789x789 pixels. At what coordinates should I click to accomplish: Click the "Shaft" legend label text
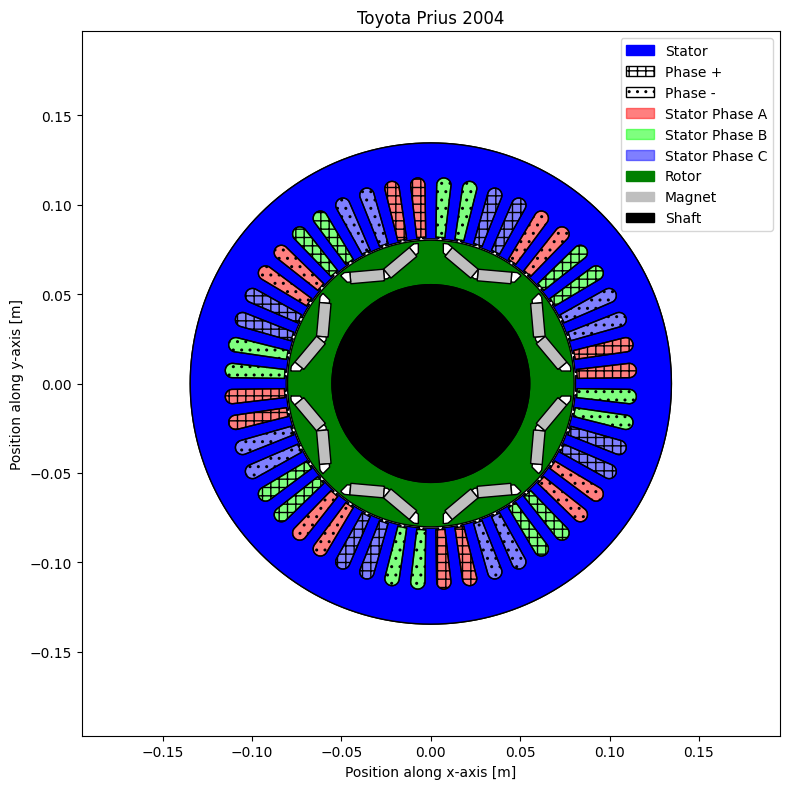coord(683,218)
